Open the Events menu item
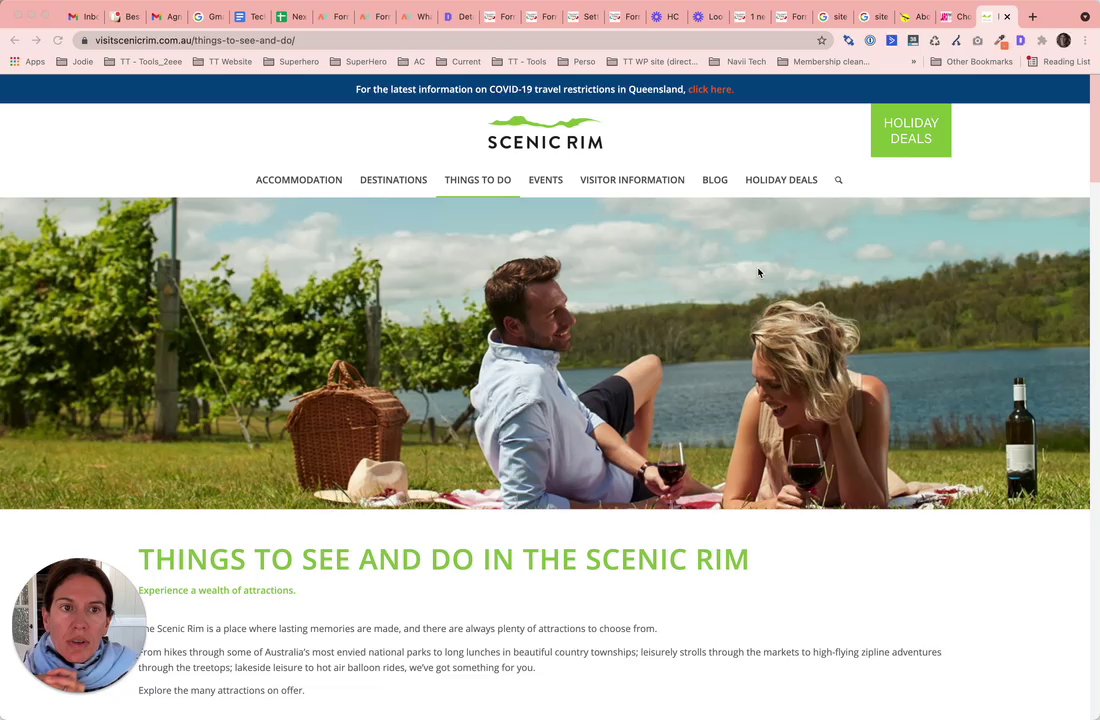The image size is (1100, 720). [x=546, y=180]
